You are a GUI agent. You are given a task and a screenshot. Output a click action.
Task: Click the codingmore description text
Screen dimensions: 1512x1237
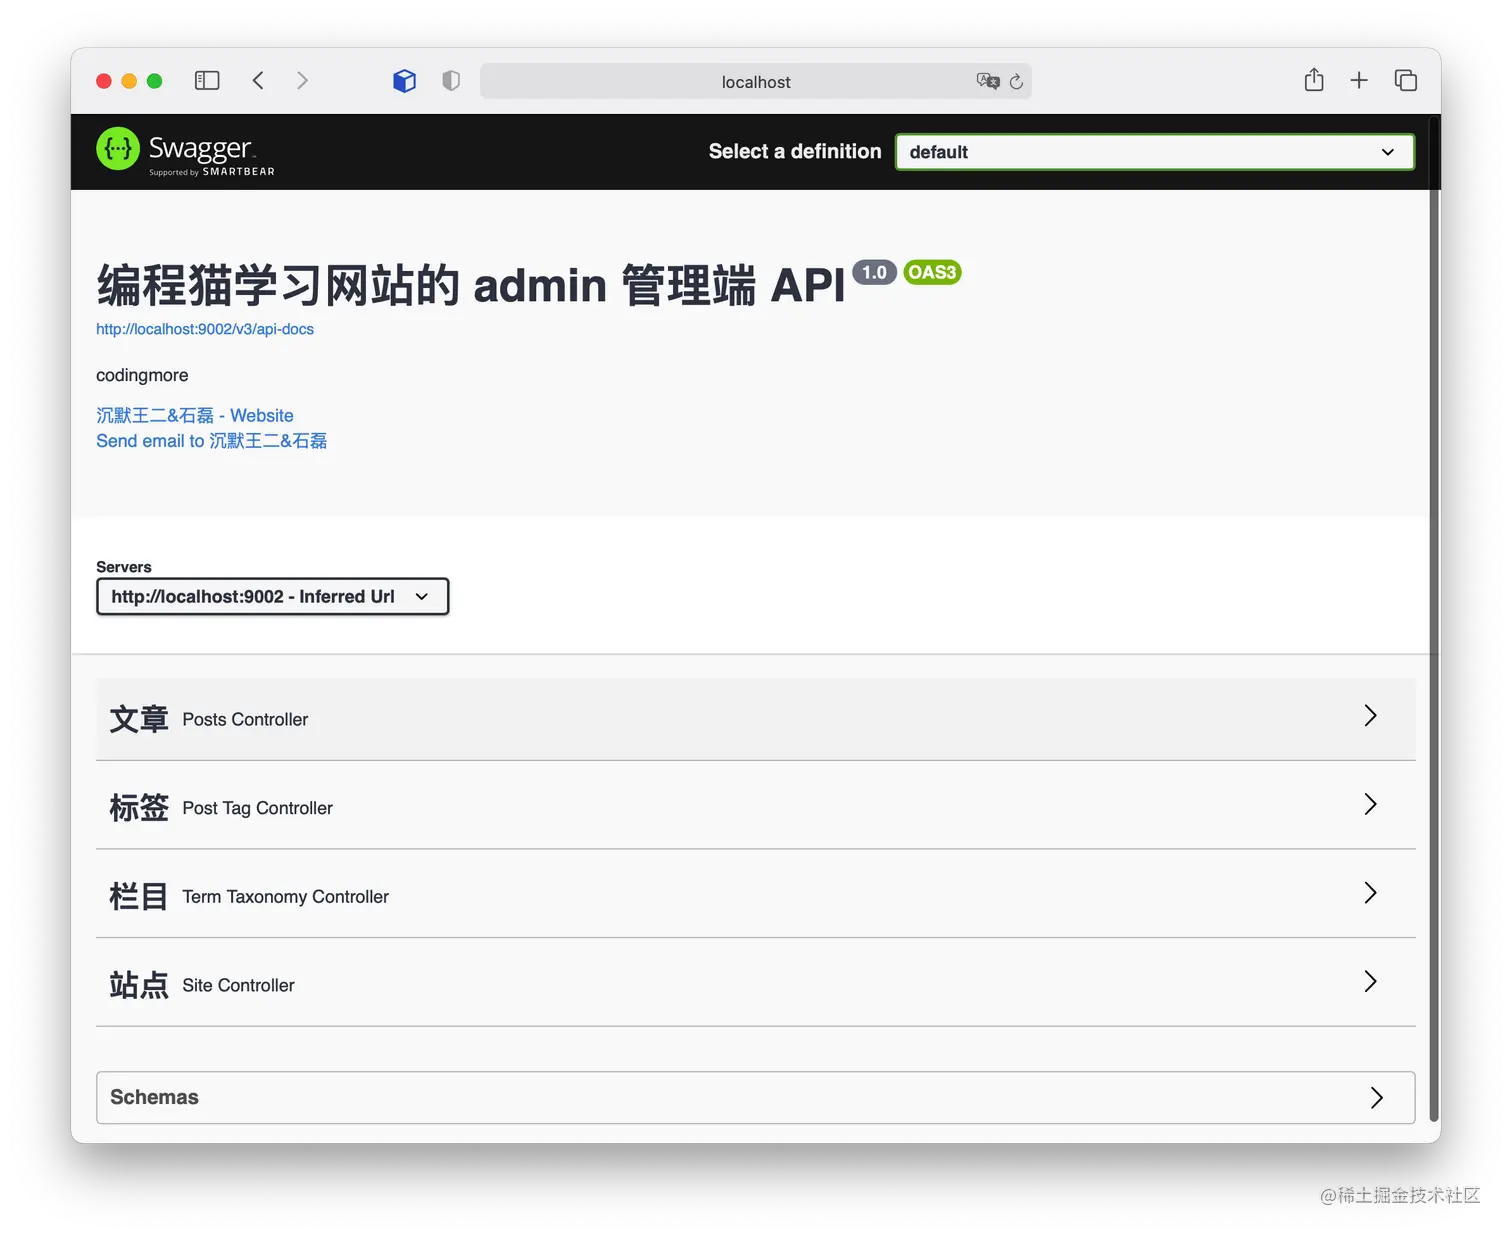pyautogui.click(x=142, y=375)
